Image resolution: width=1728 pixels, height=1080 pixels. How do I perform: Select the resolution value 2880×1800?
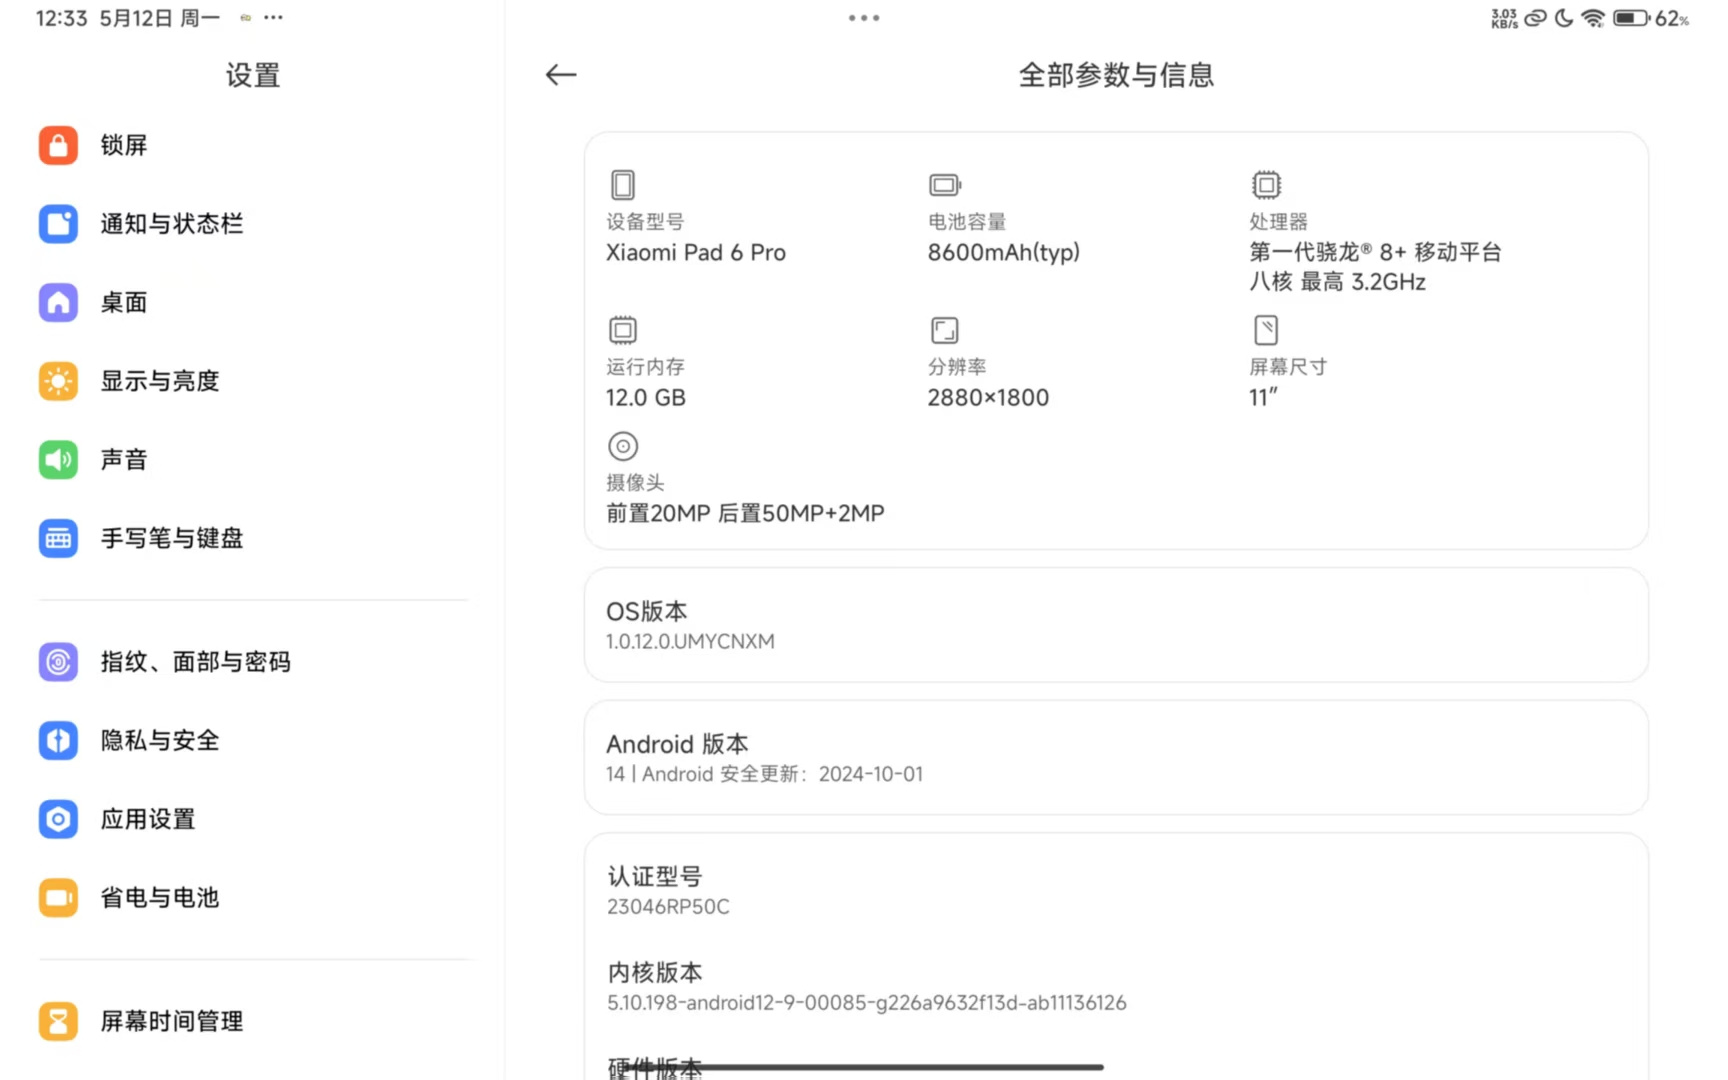click(988, 398)
